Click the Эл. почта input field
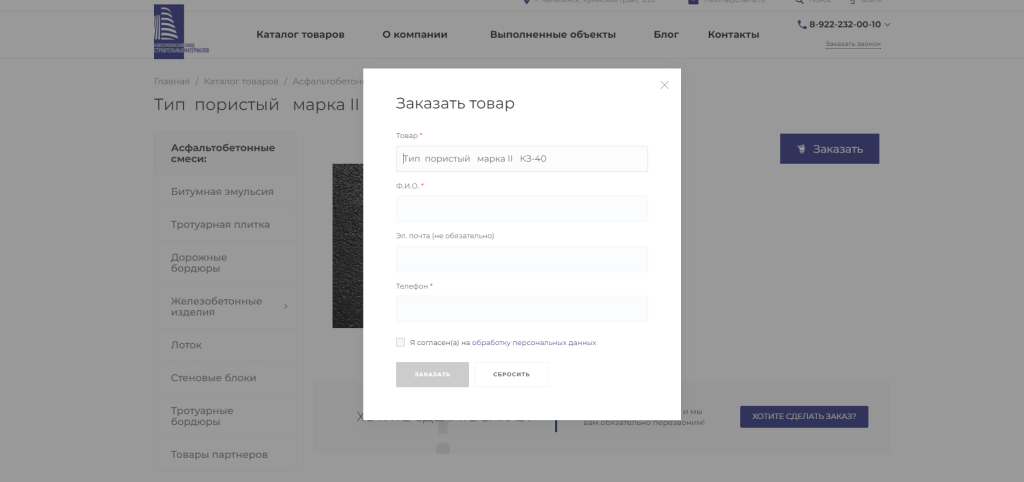Viewport: 1024px width, 482px height. tap(521, 259)
